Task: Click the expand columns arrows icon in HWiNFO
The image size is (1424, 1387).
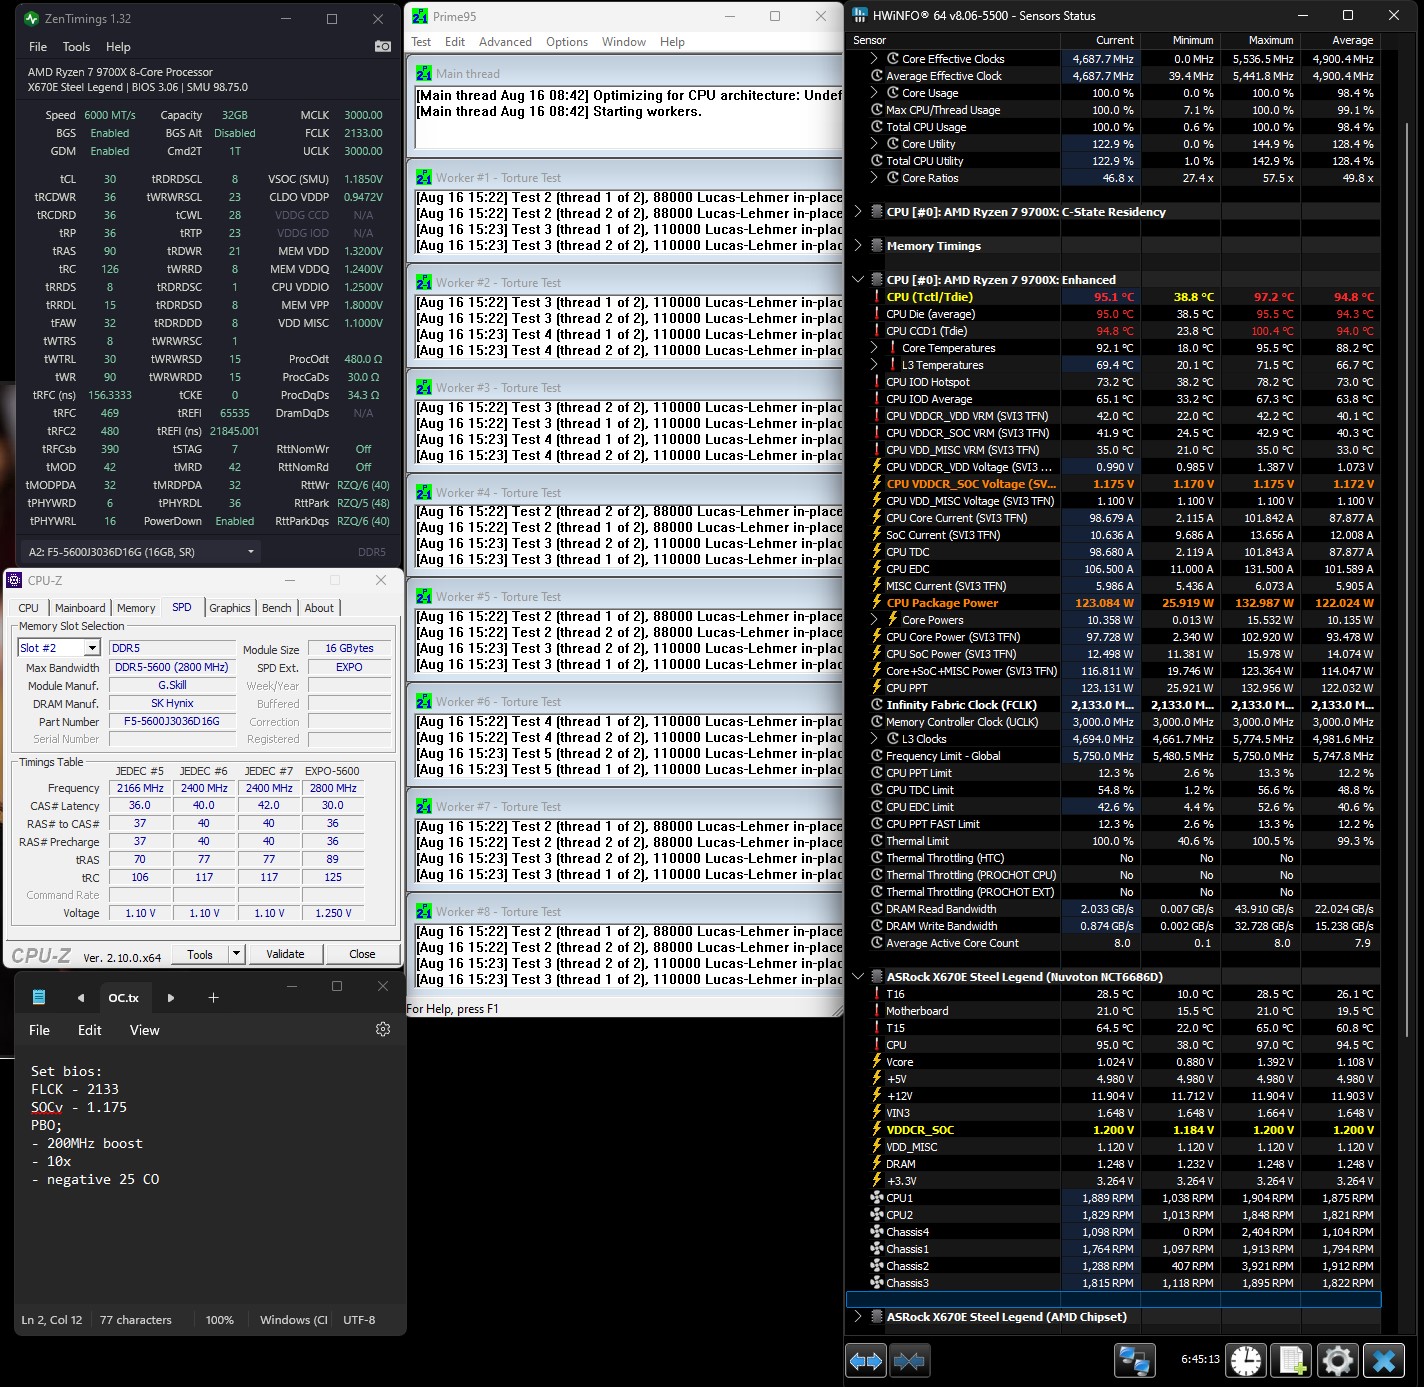Action: pos(866,1361)
